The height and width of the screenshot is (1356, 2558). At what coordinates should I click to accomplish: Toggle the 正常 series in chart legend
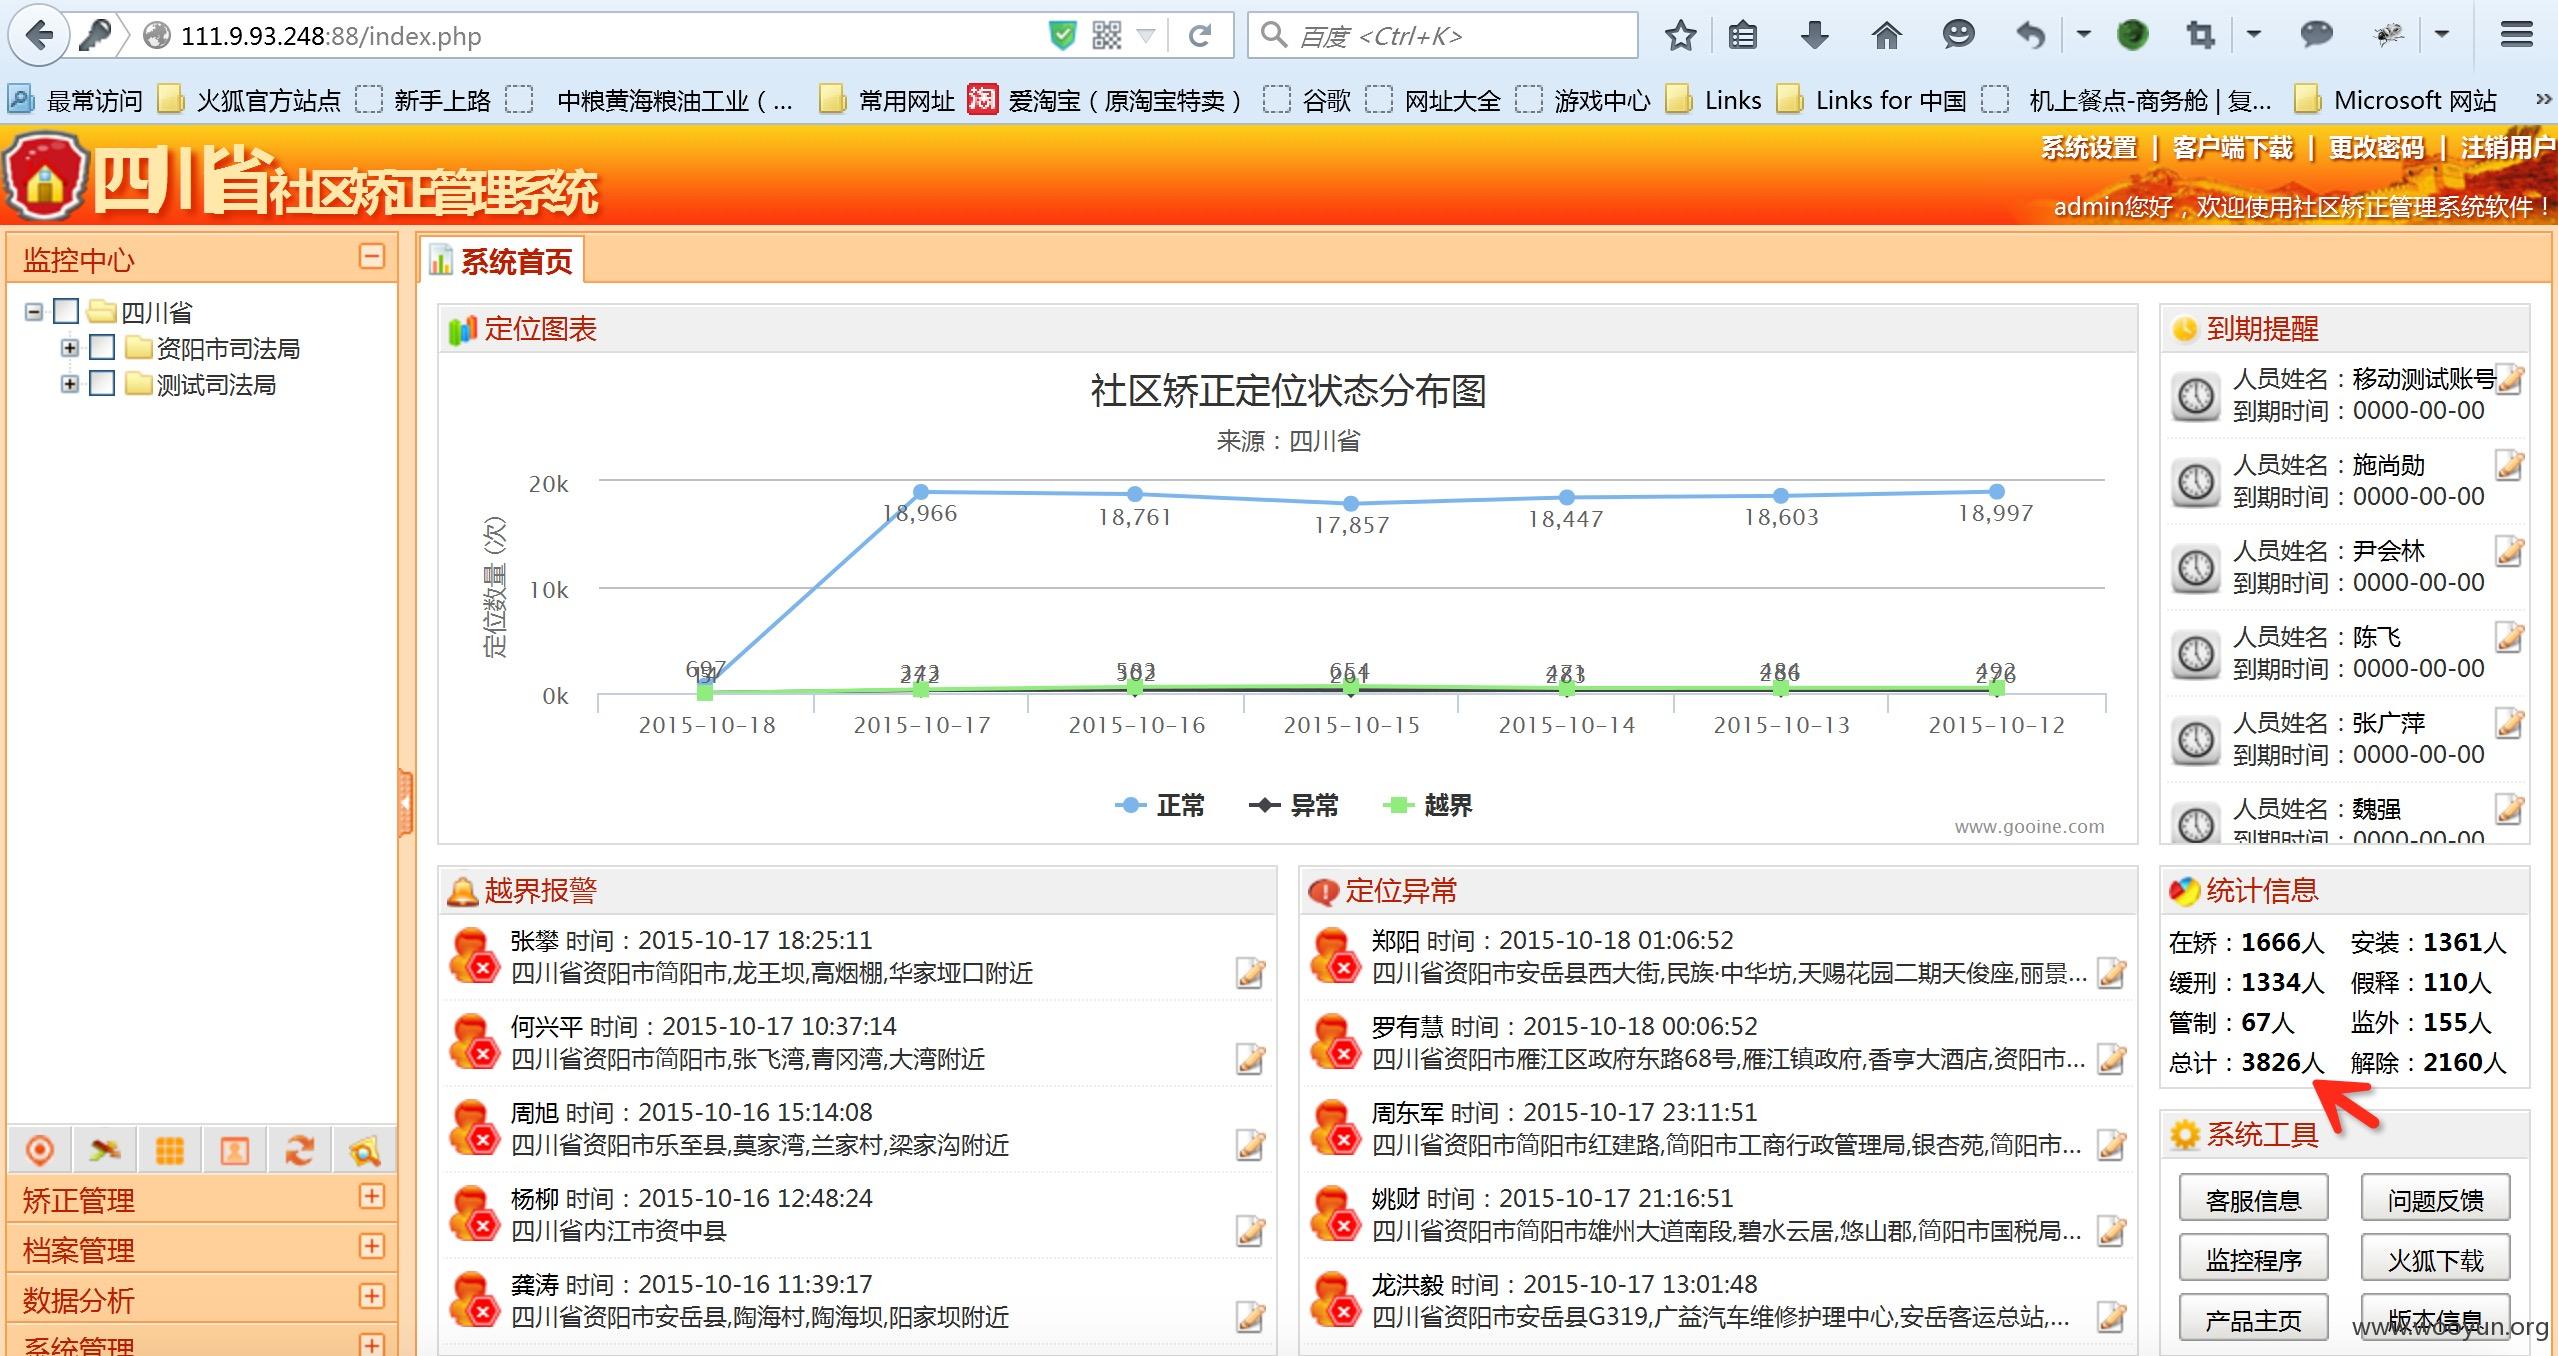click(1160, 805)
